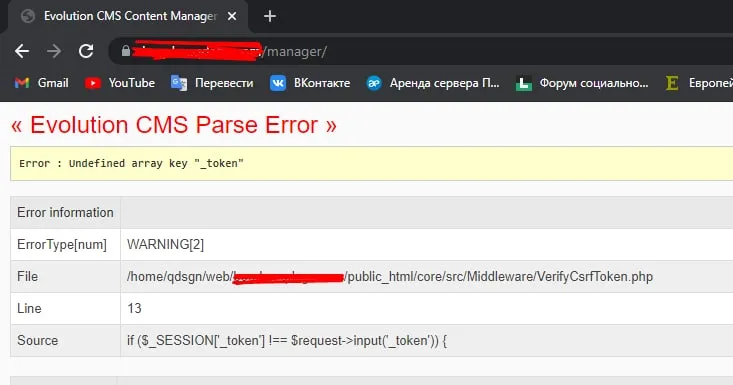This screenshot has width=733, height=385.
Task: Click the WARNING[2] error type cell
Action: (x=427, y=244)
